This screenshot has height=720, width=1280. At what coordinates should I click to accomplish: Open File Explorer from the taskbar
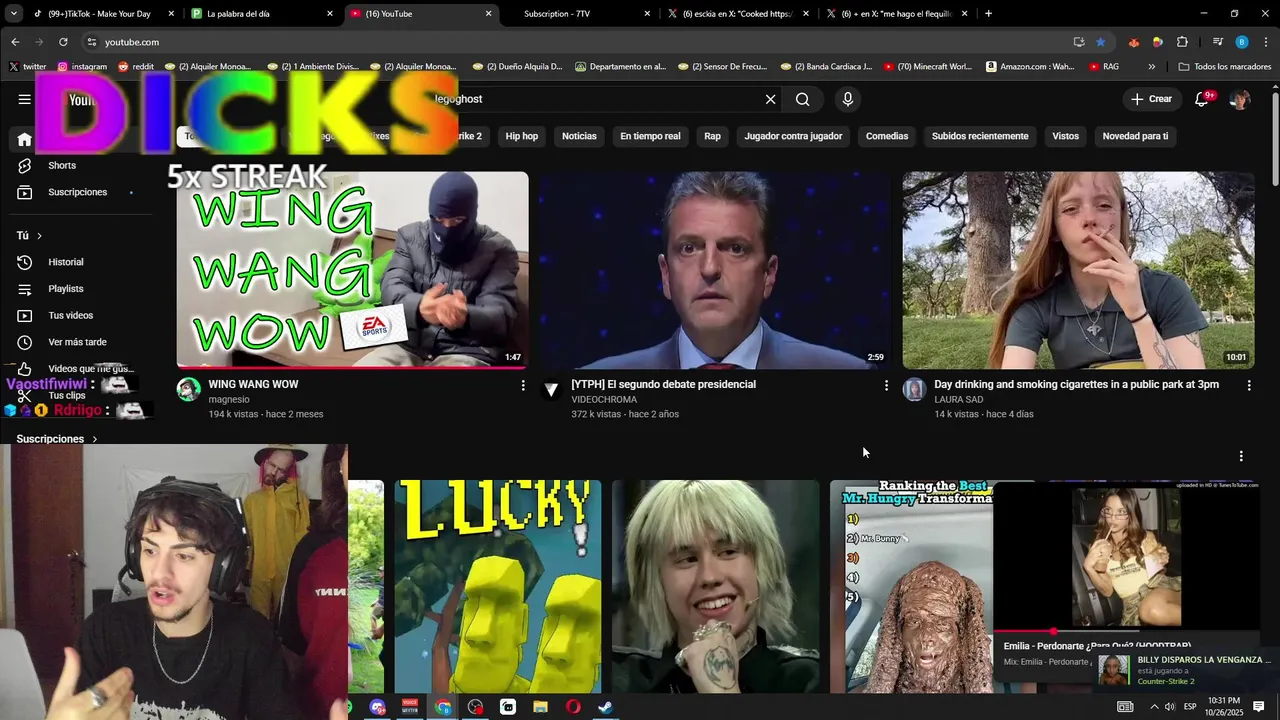540,707
